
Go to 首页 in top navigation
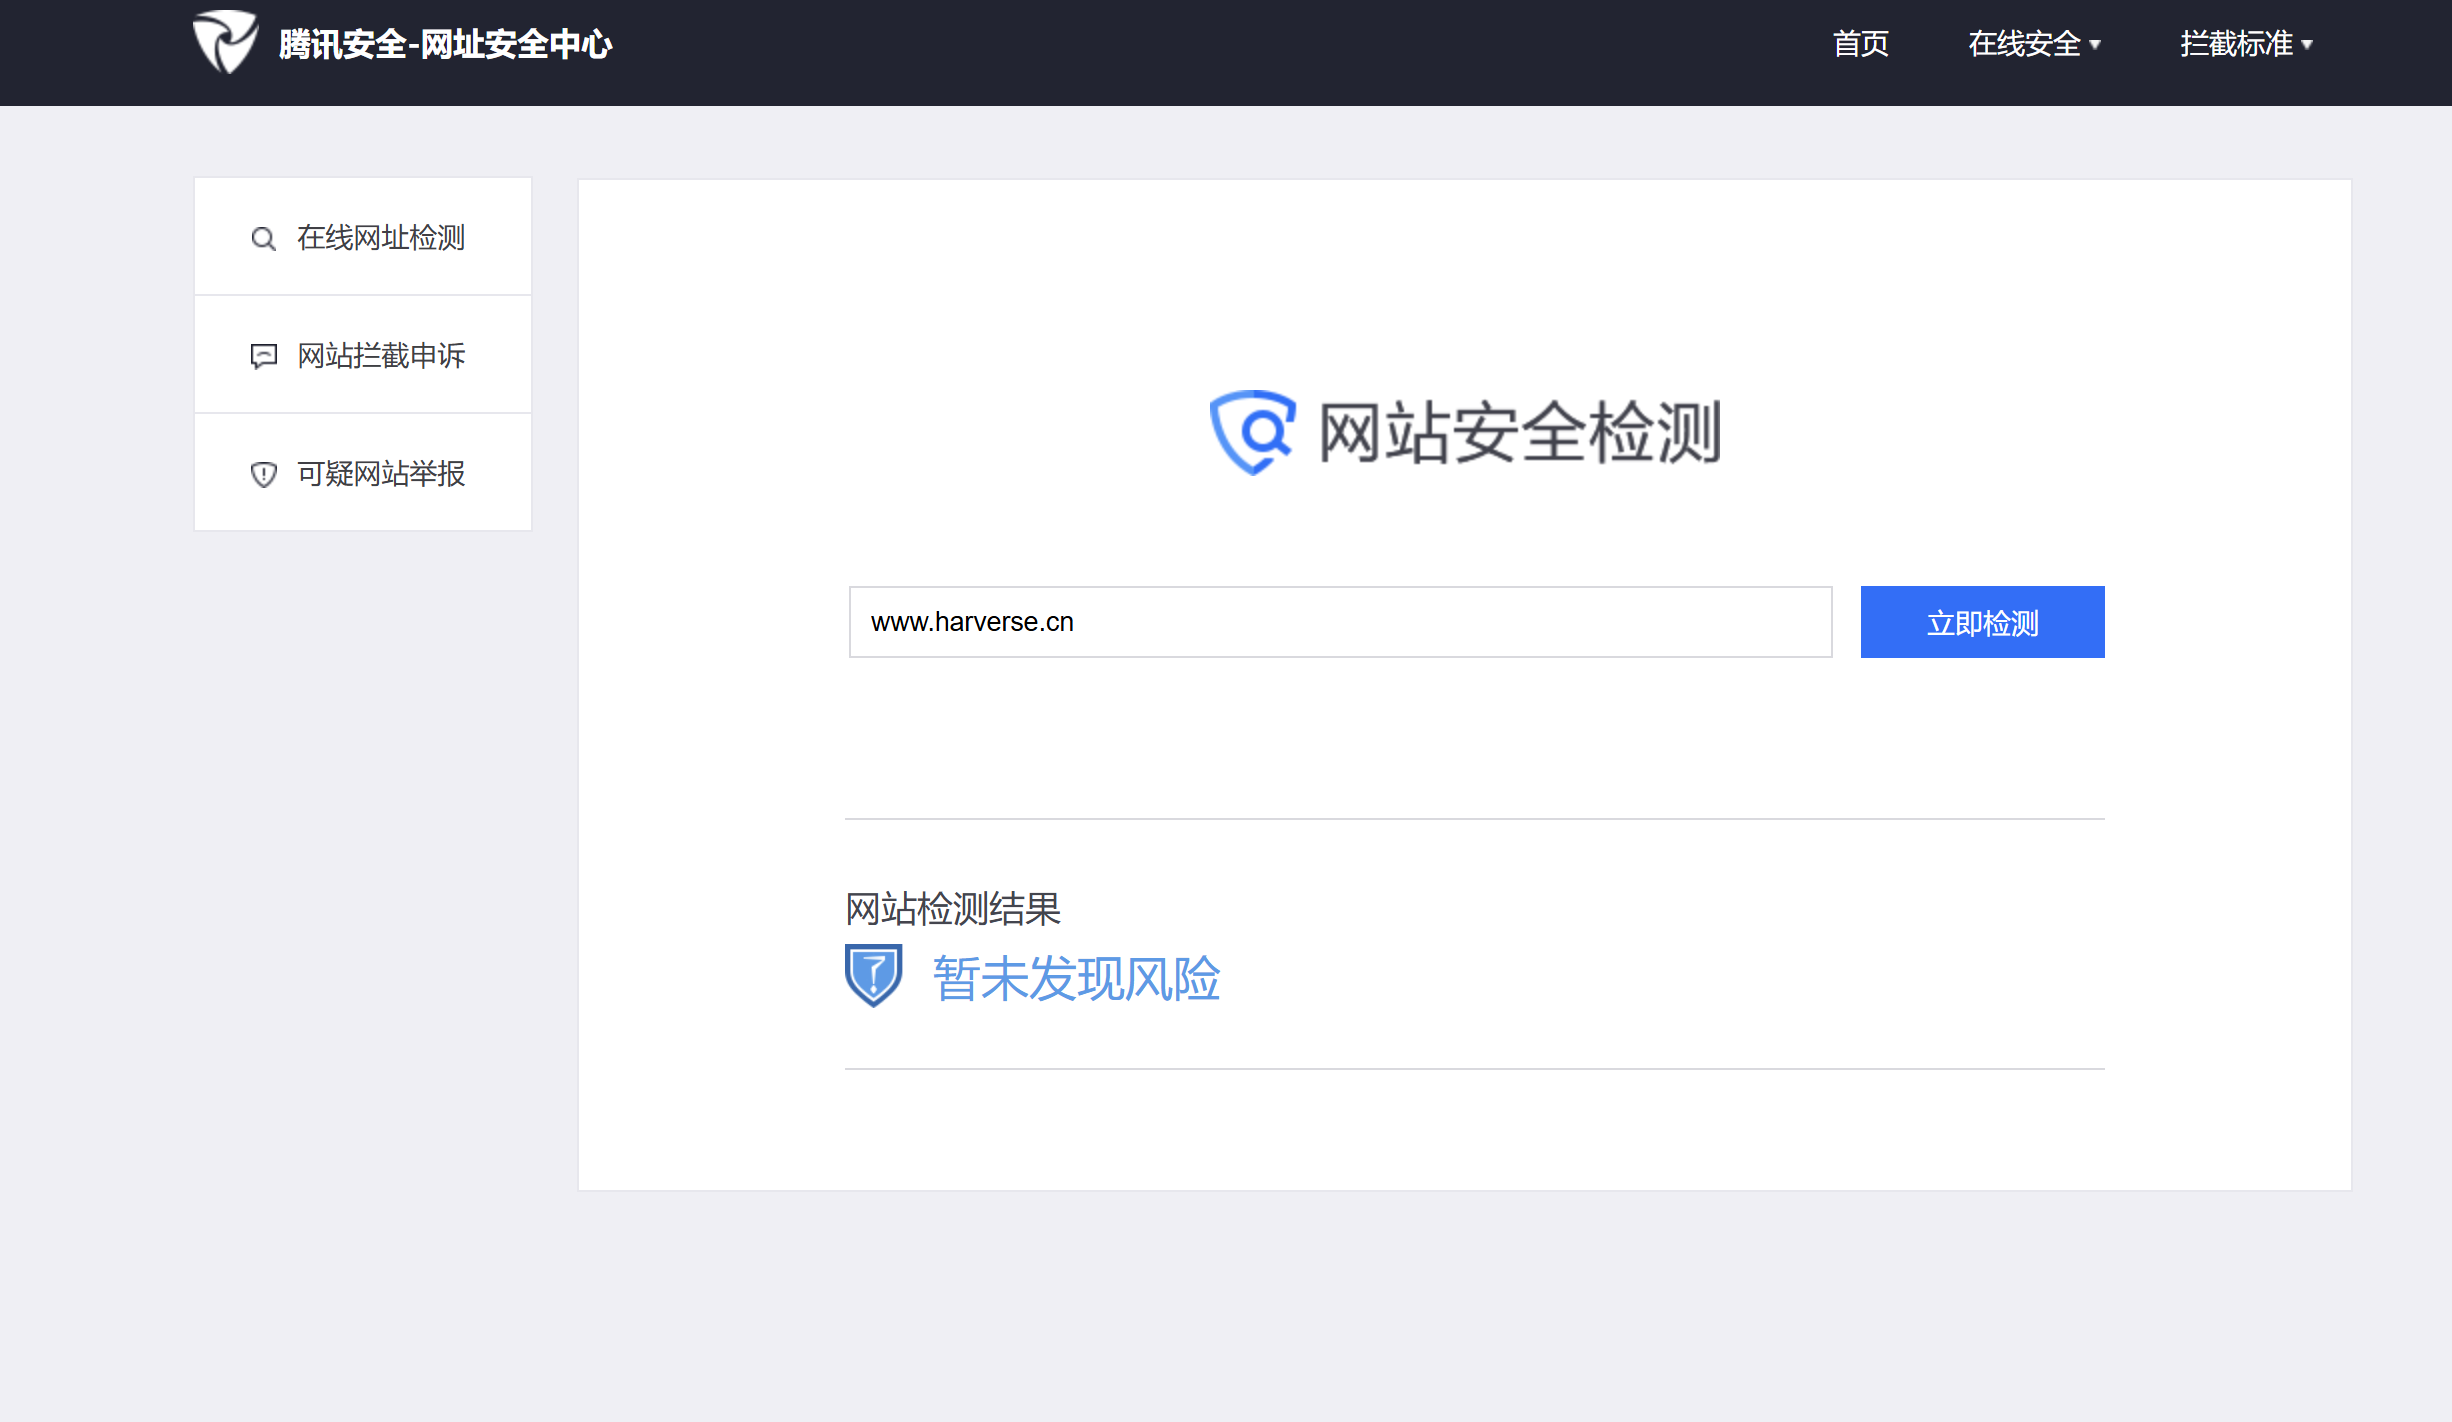tap(1860, 44)
